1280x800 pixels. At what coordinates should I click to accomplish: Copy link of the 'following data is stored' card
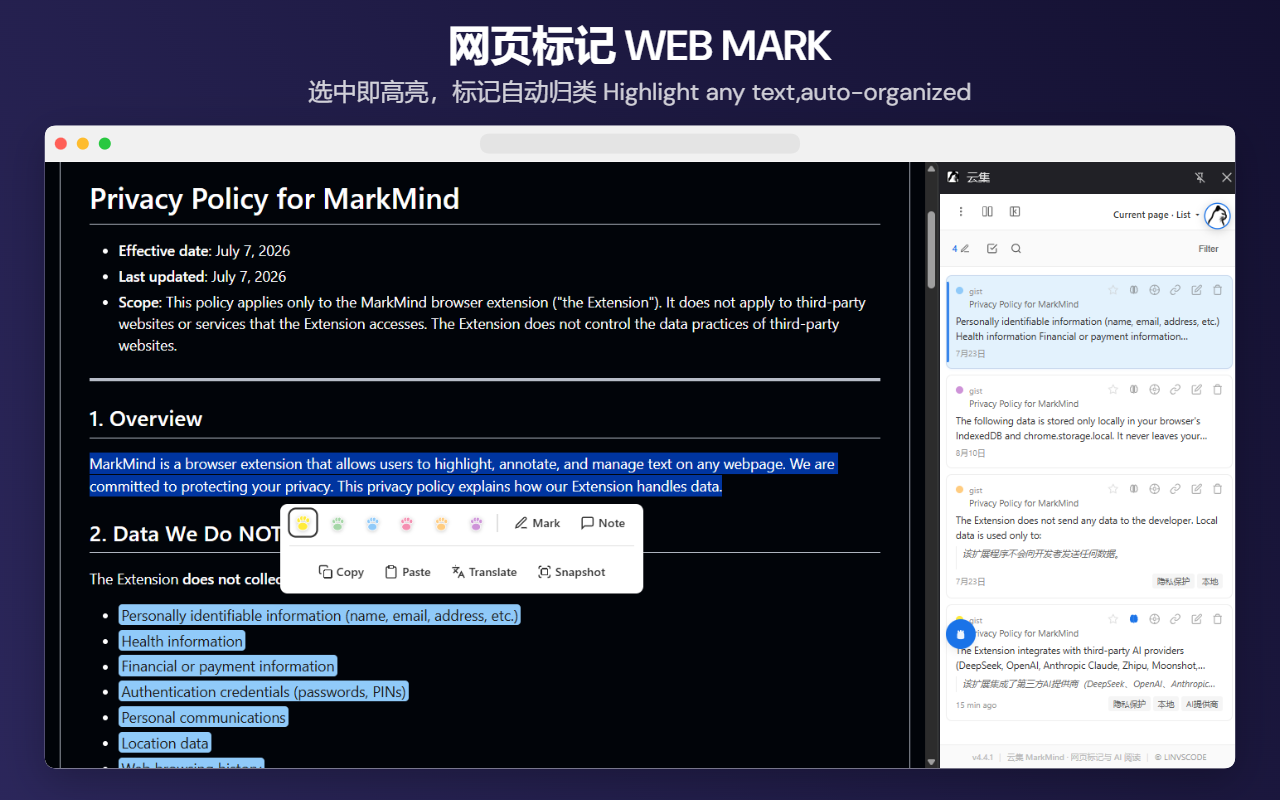click(1176, 390)
